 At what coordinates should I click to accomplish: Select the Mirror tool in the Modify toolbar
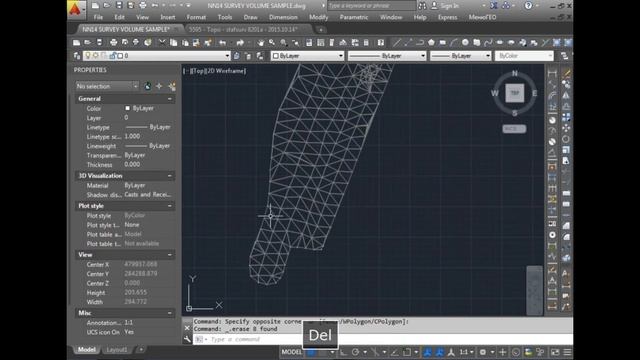[x=566, y=96]
